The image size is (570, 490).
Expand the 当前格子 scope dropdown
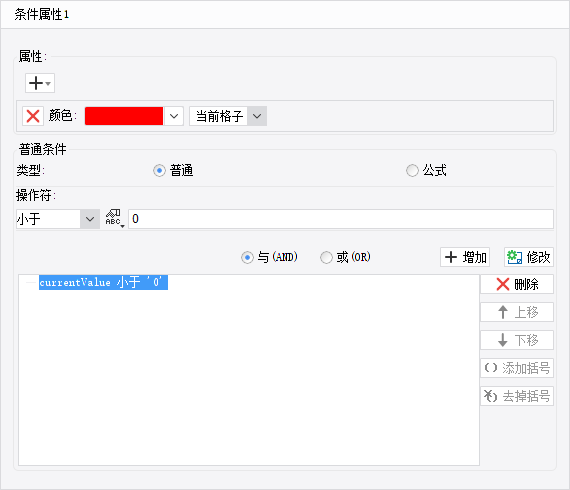[257, 116]
